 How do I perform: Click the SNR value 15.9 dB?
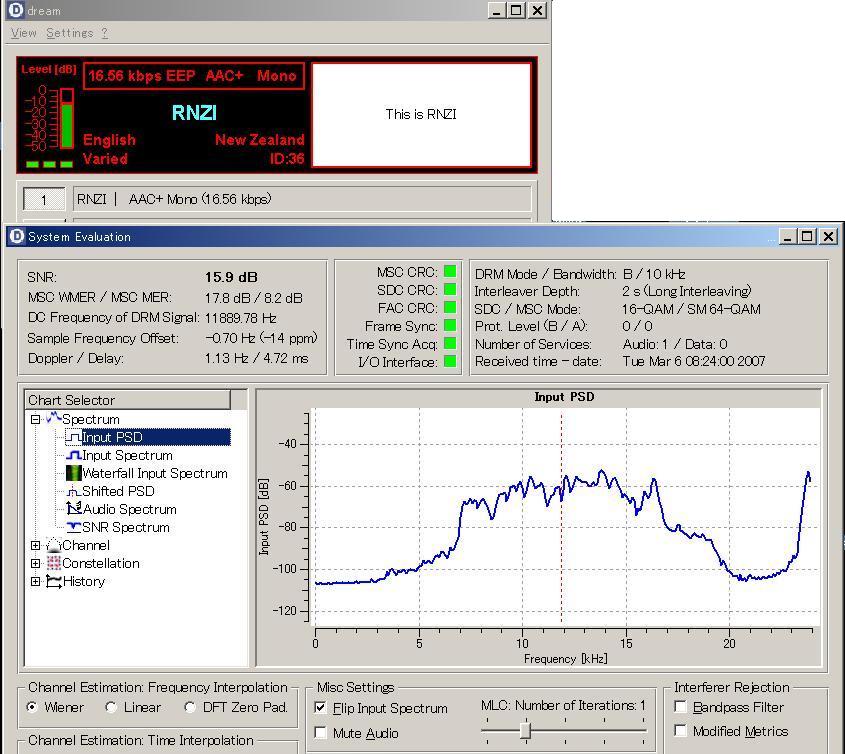pyautogui.click(x=231, y=277)
